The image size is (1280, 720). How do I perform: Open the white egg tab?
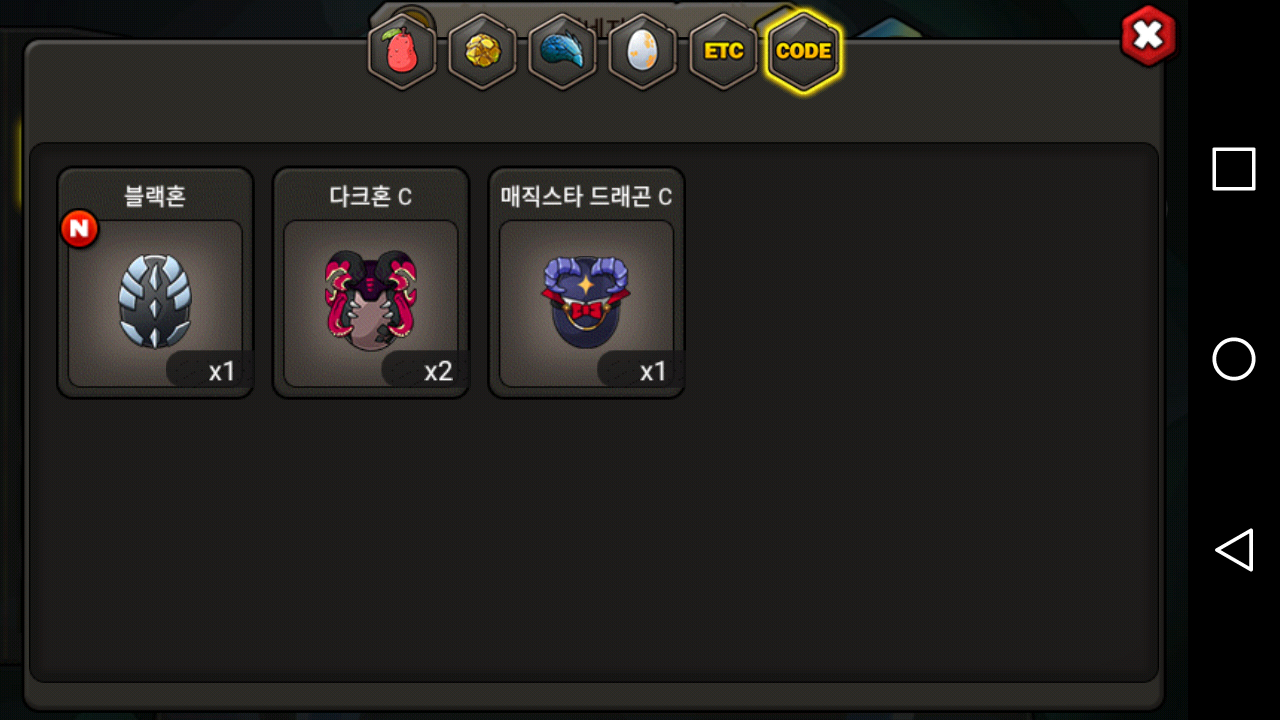click(642, 51)
